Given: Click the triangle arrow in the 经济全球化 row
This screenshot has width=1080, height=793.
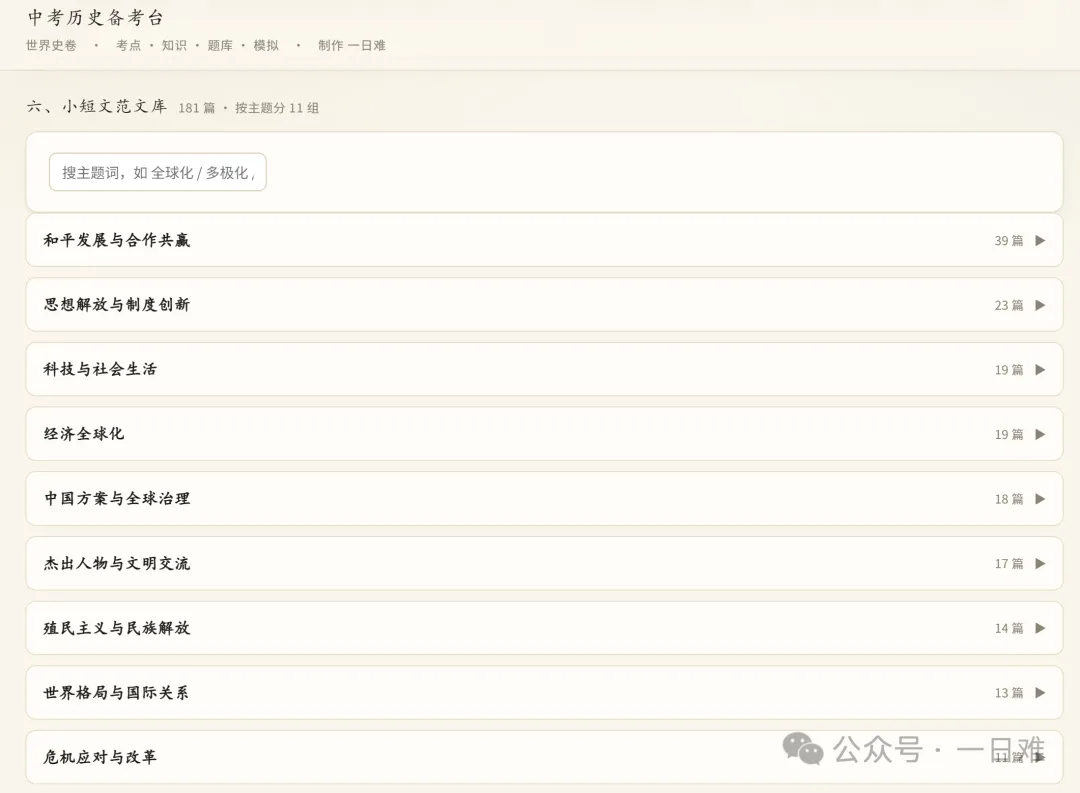Looking at the screenshot, I should click(1040, 434).
